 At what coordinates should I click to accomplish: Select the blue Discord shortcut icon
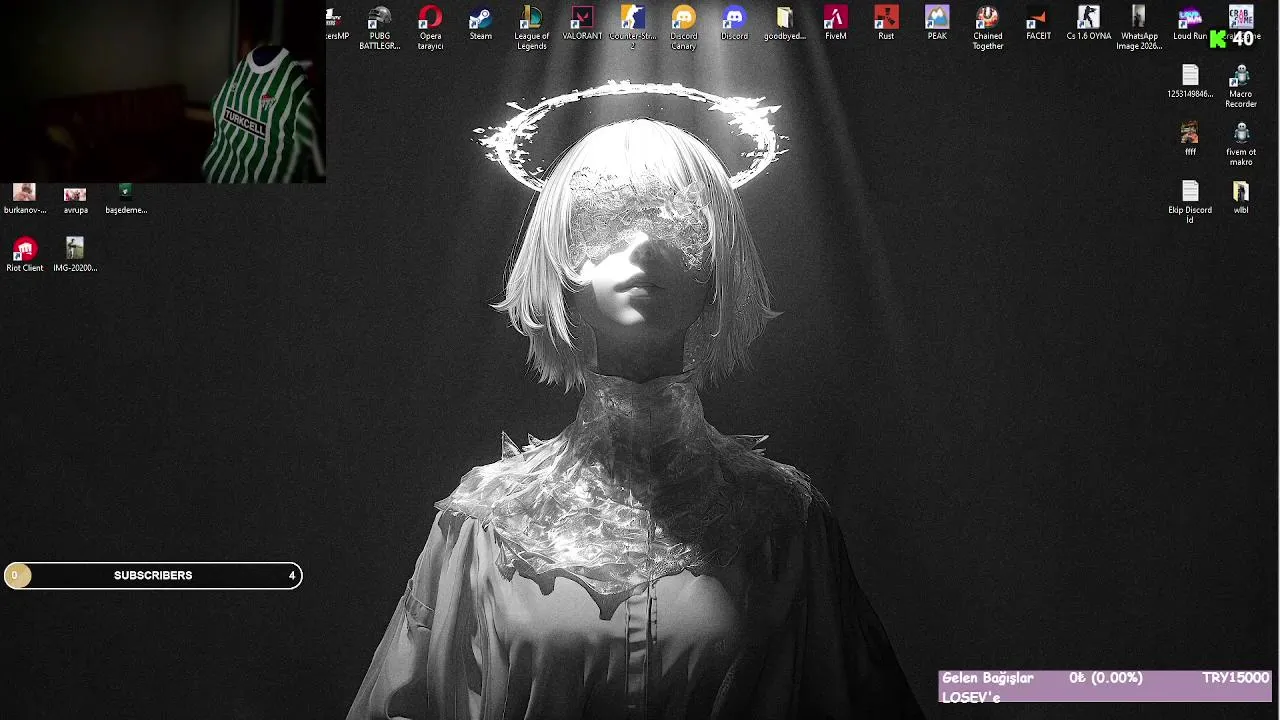734,23
